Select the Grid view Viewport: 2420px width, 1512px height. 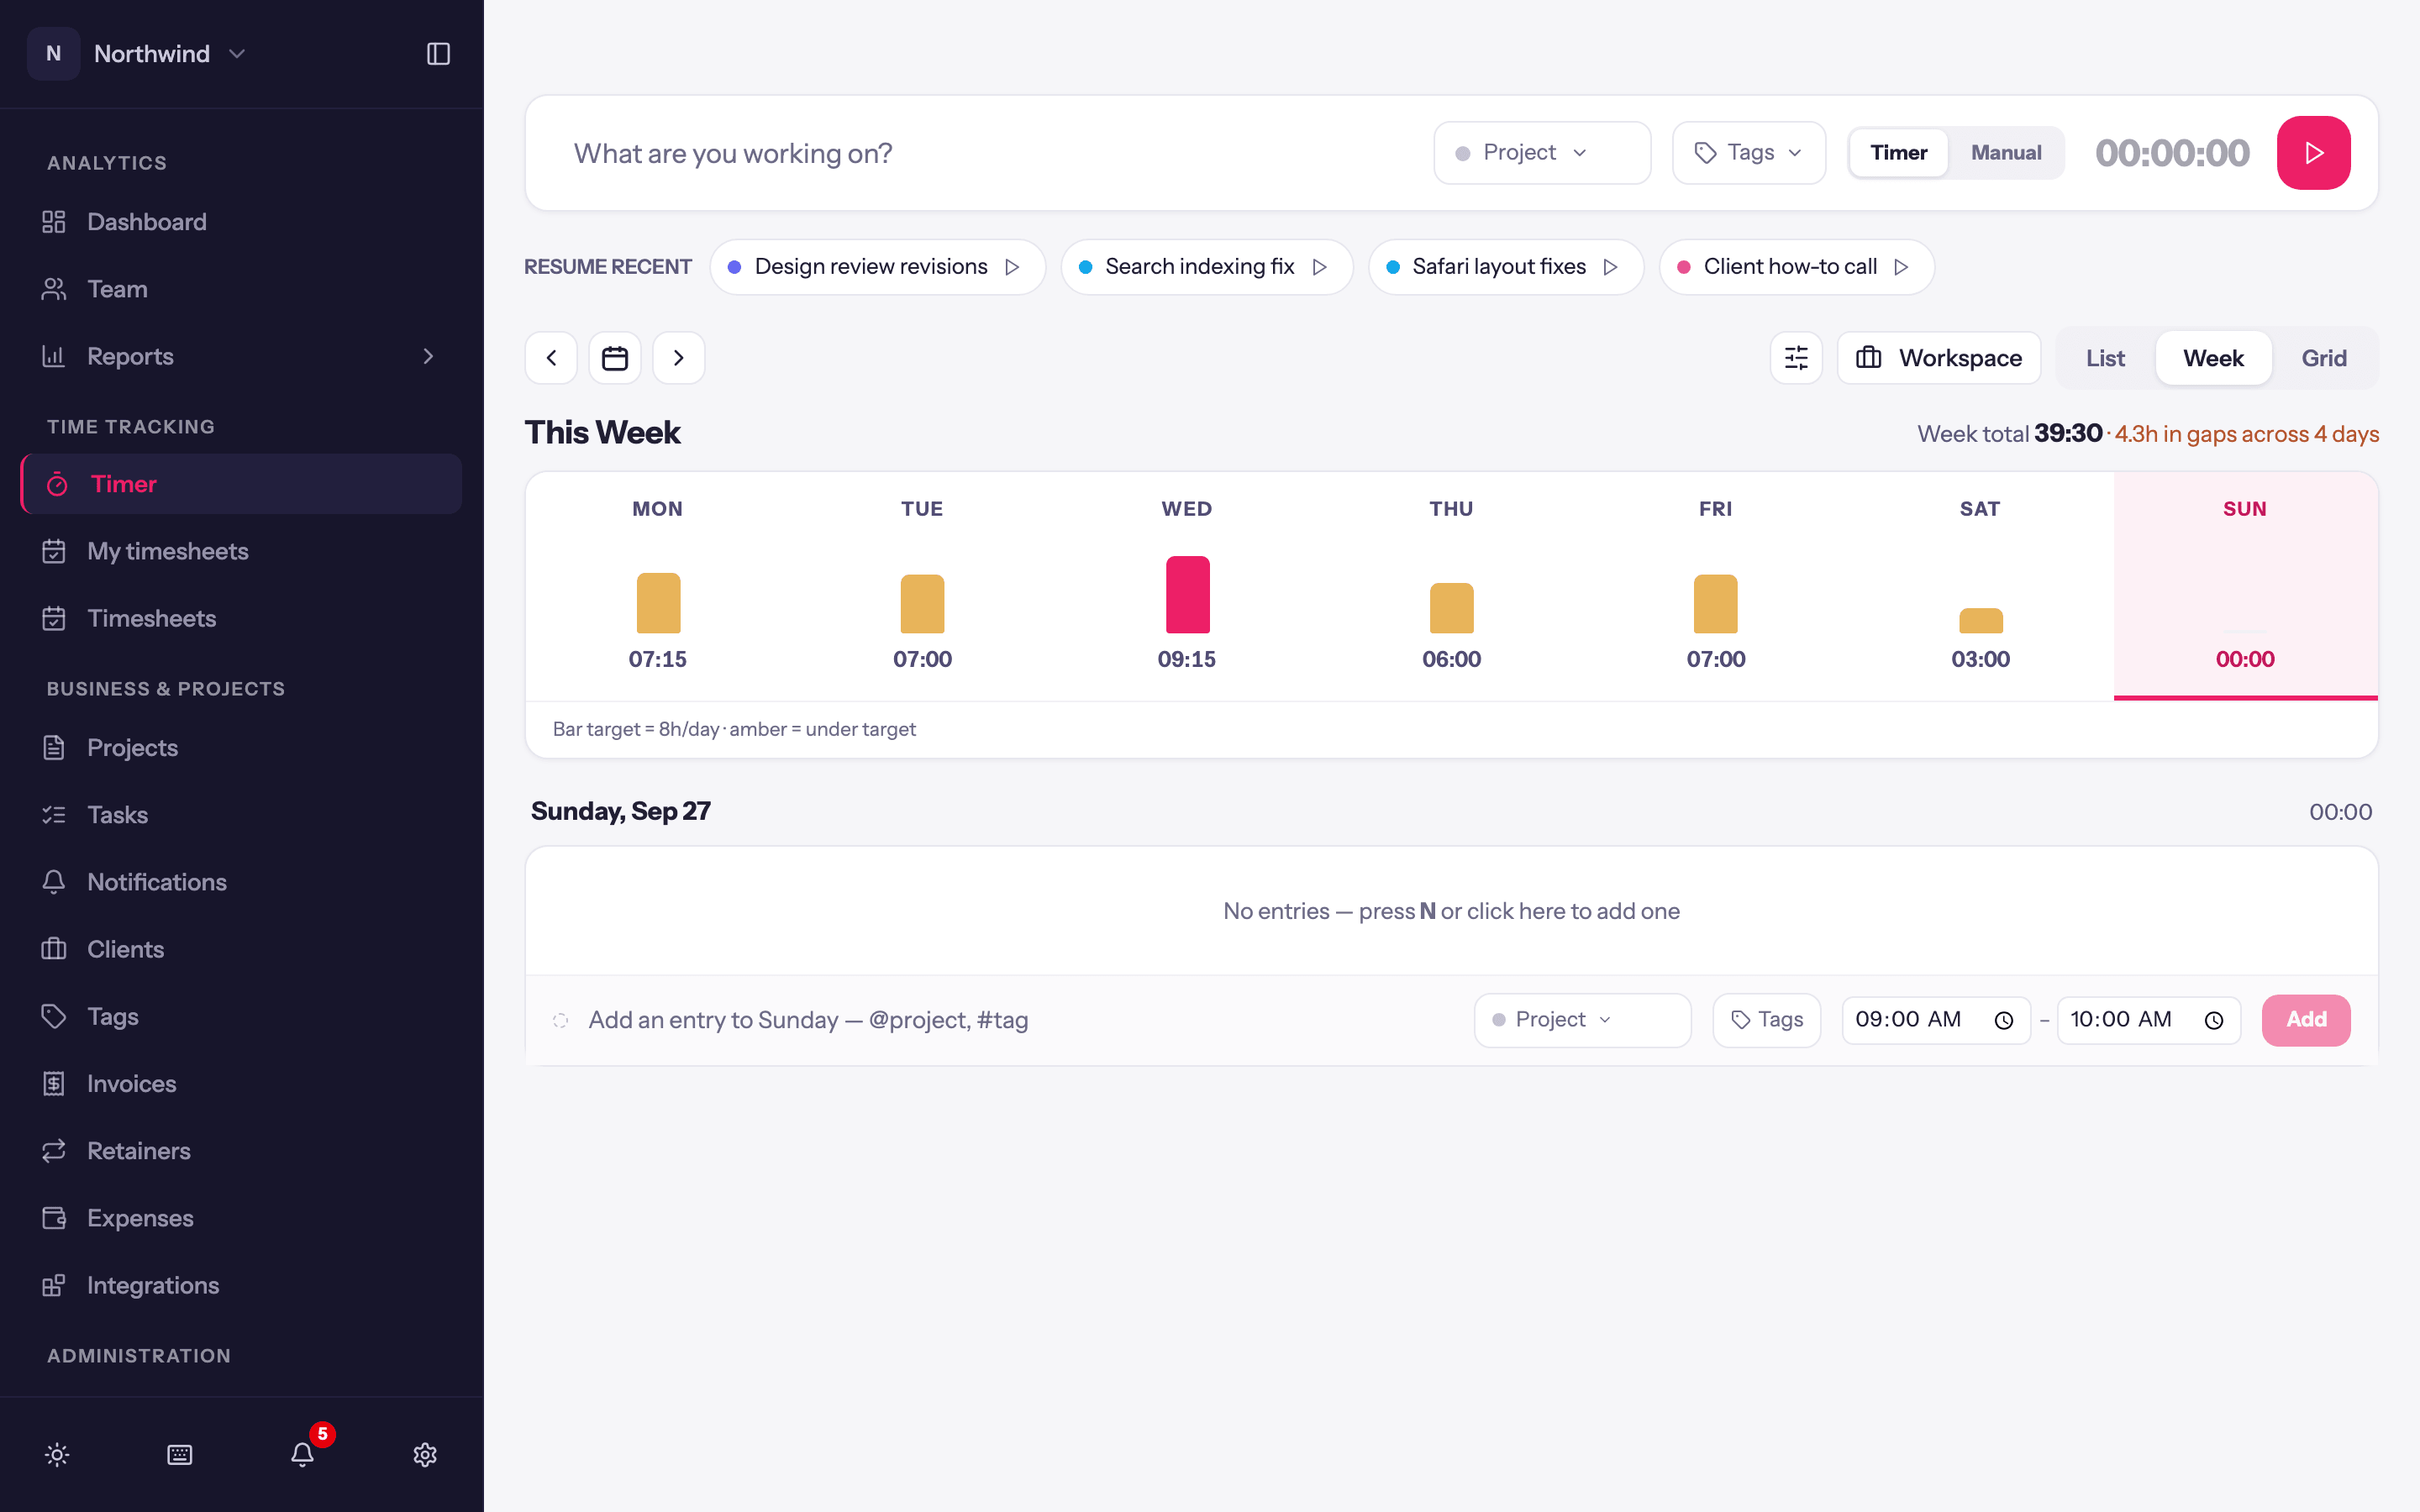2323,358
